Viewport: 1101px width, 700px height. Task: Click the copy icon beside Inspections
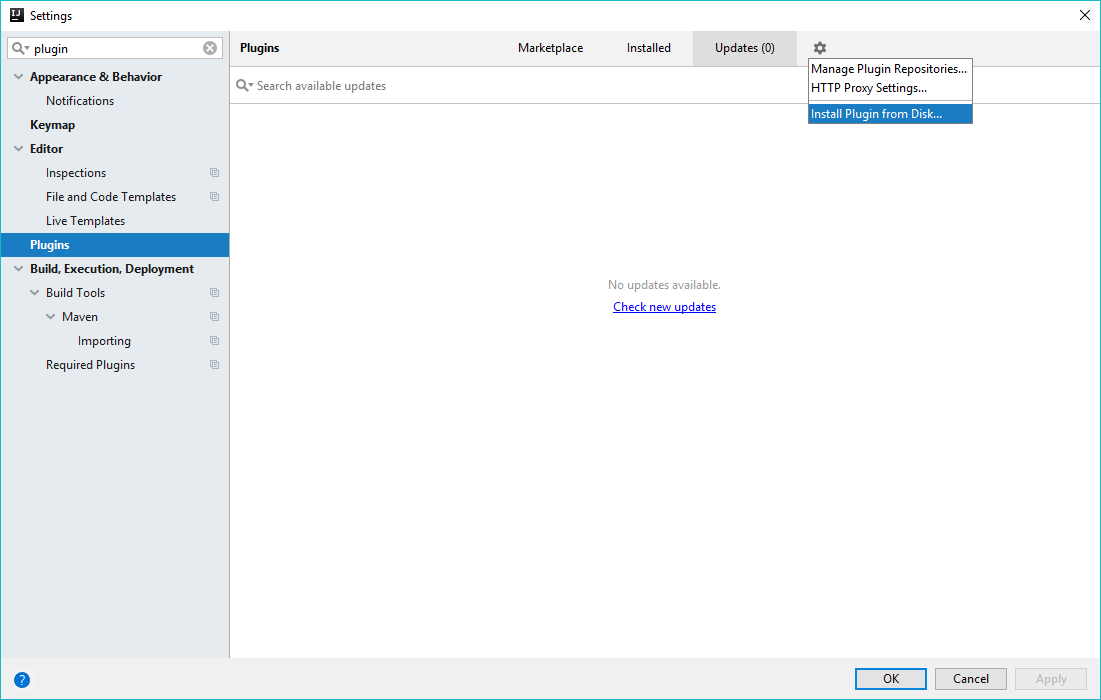(214, 173)
